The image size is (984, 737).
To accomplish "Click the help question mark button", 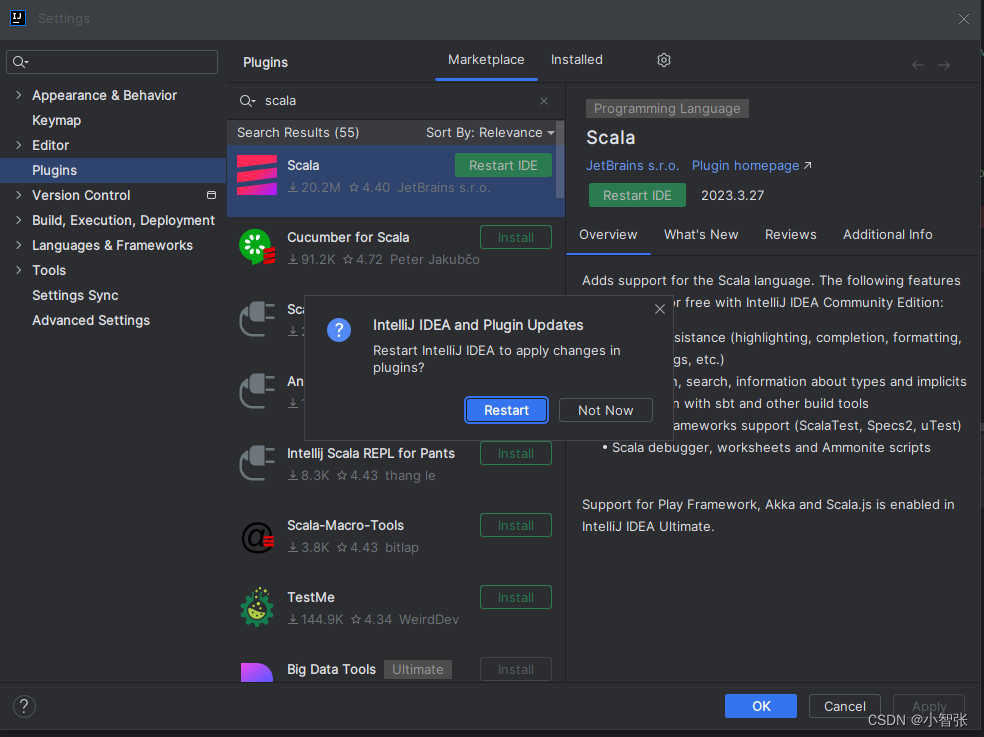I will pos(24,706).
